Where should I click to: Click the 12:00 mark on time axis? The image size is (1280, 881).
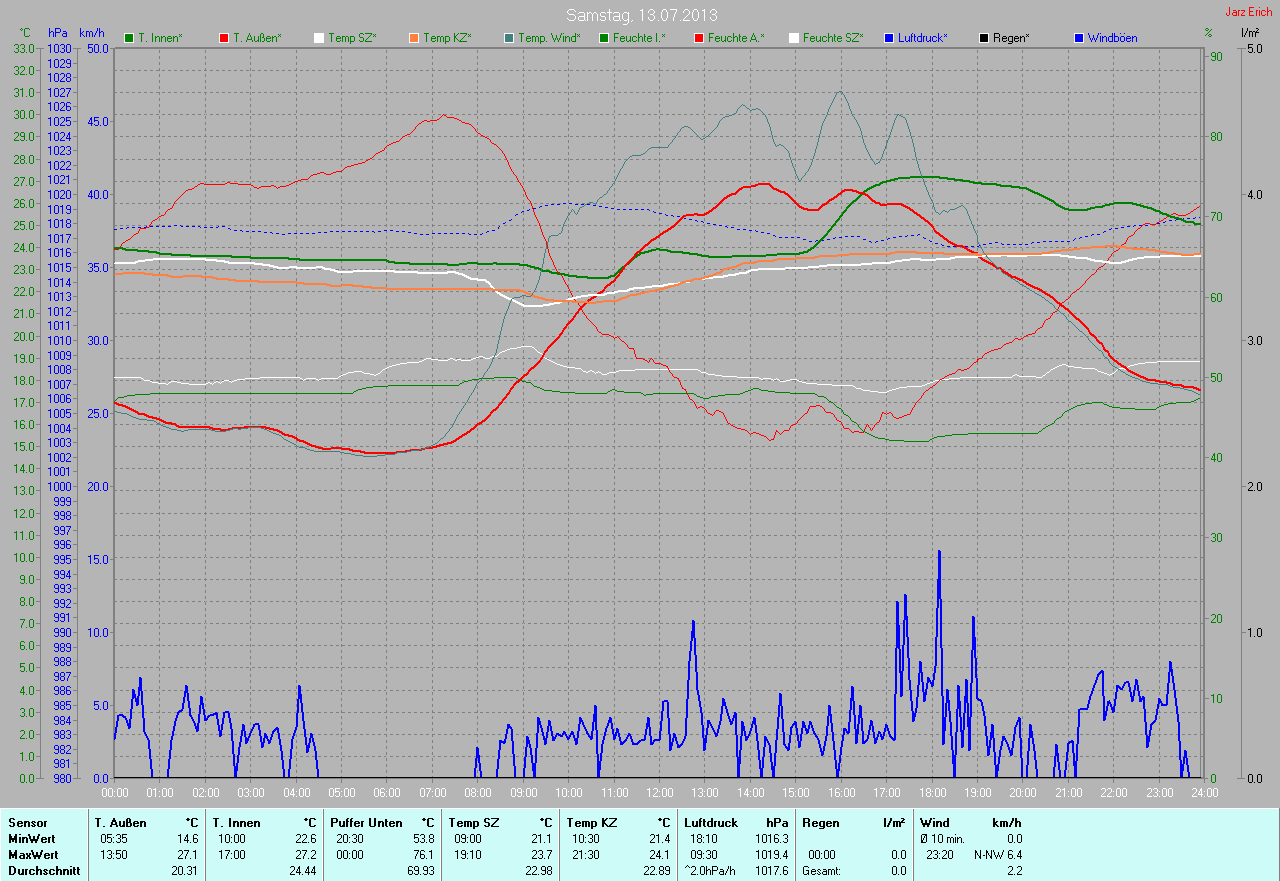[x=659, y=793]
